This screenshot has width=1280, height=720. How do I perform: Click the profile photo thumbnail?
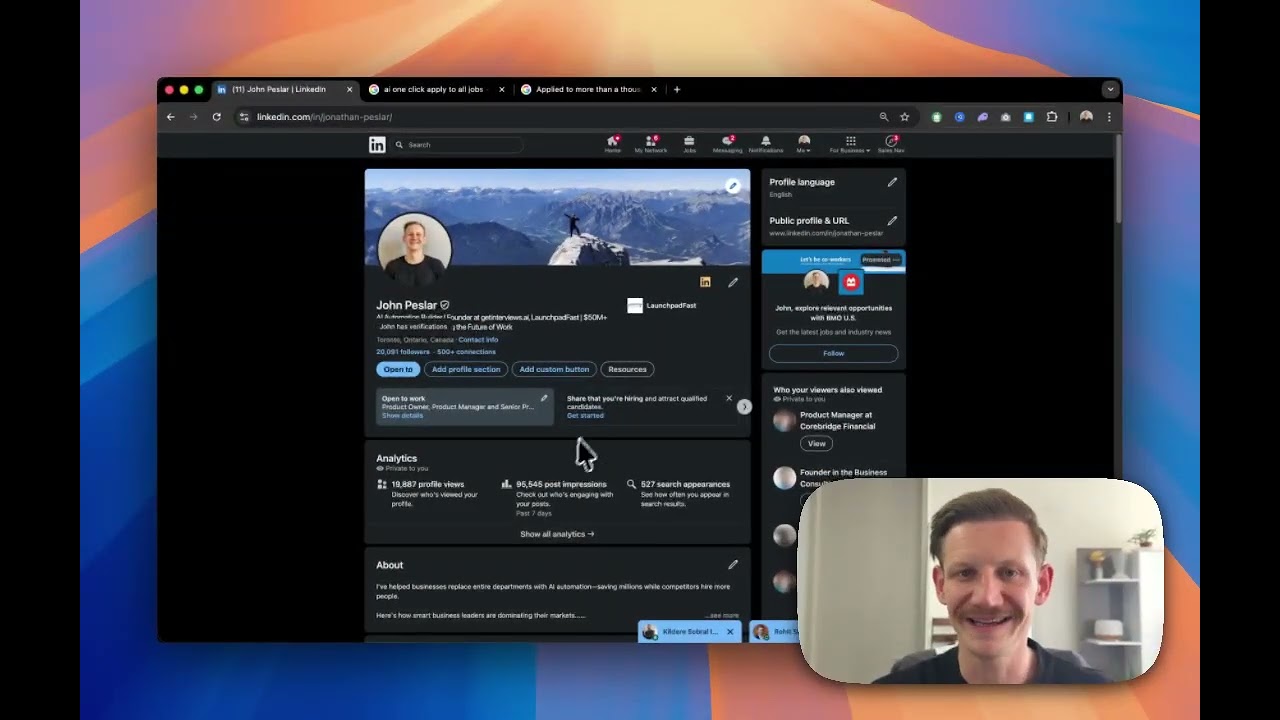click(414, 249)
